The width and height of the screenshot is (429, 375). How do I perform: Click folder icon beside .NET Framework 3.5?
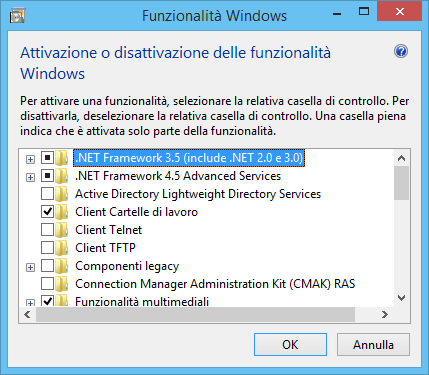click(x=62, y=158)
